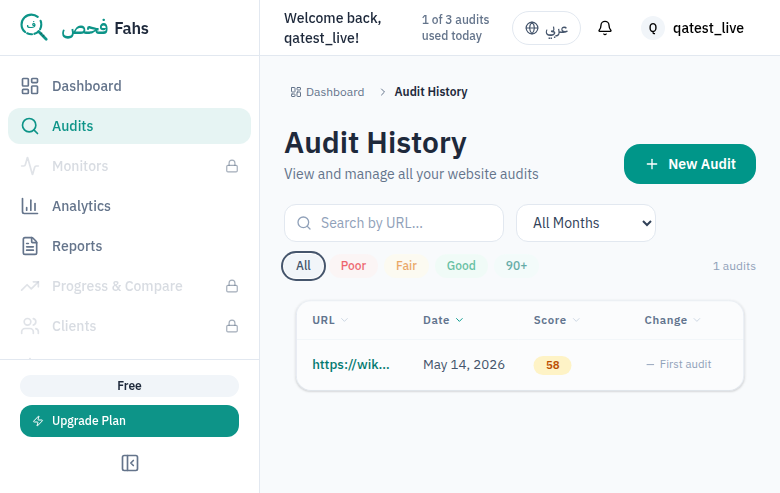Click the lock icon beside Monitors

(232, 166)
